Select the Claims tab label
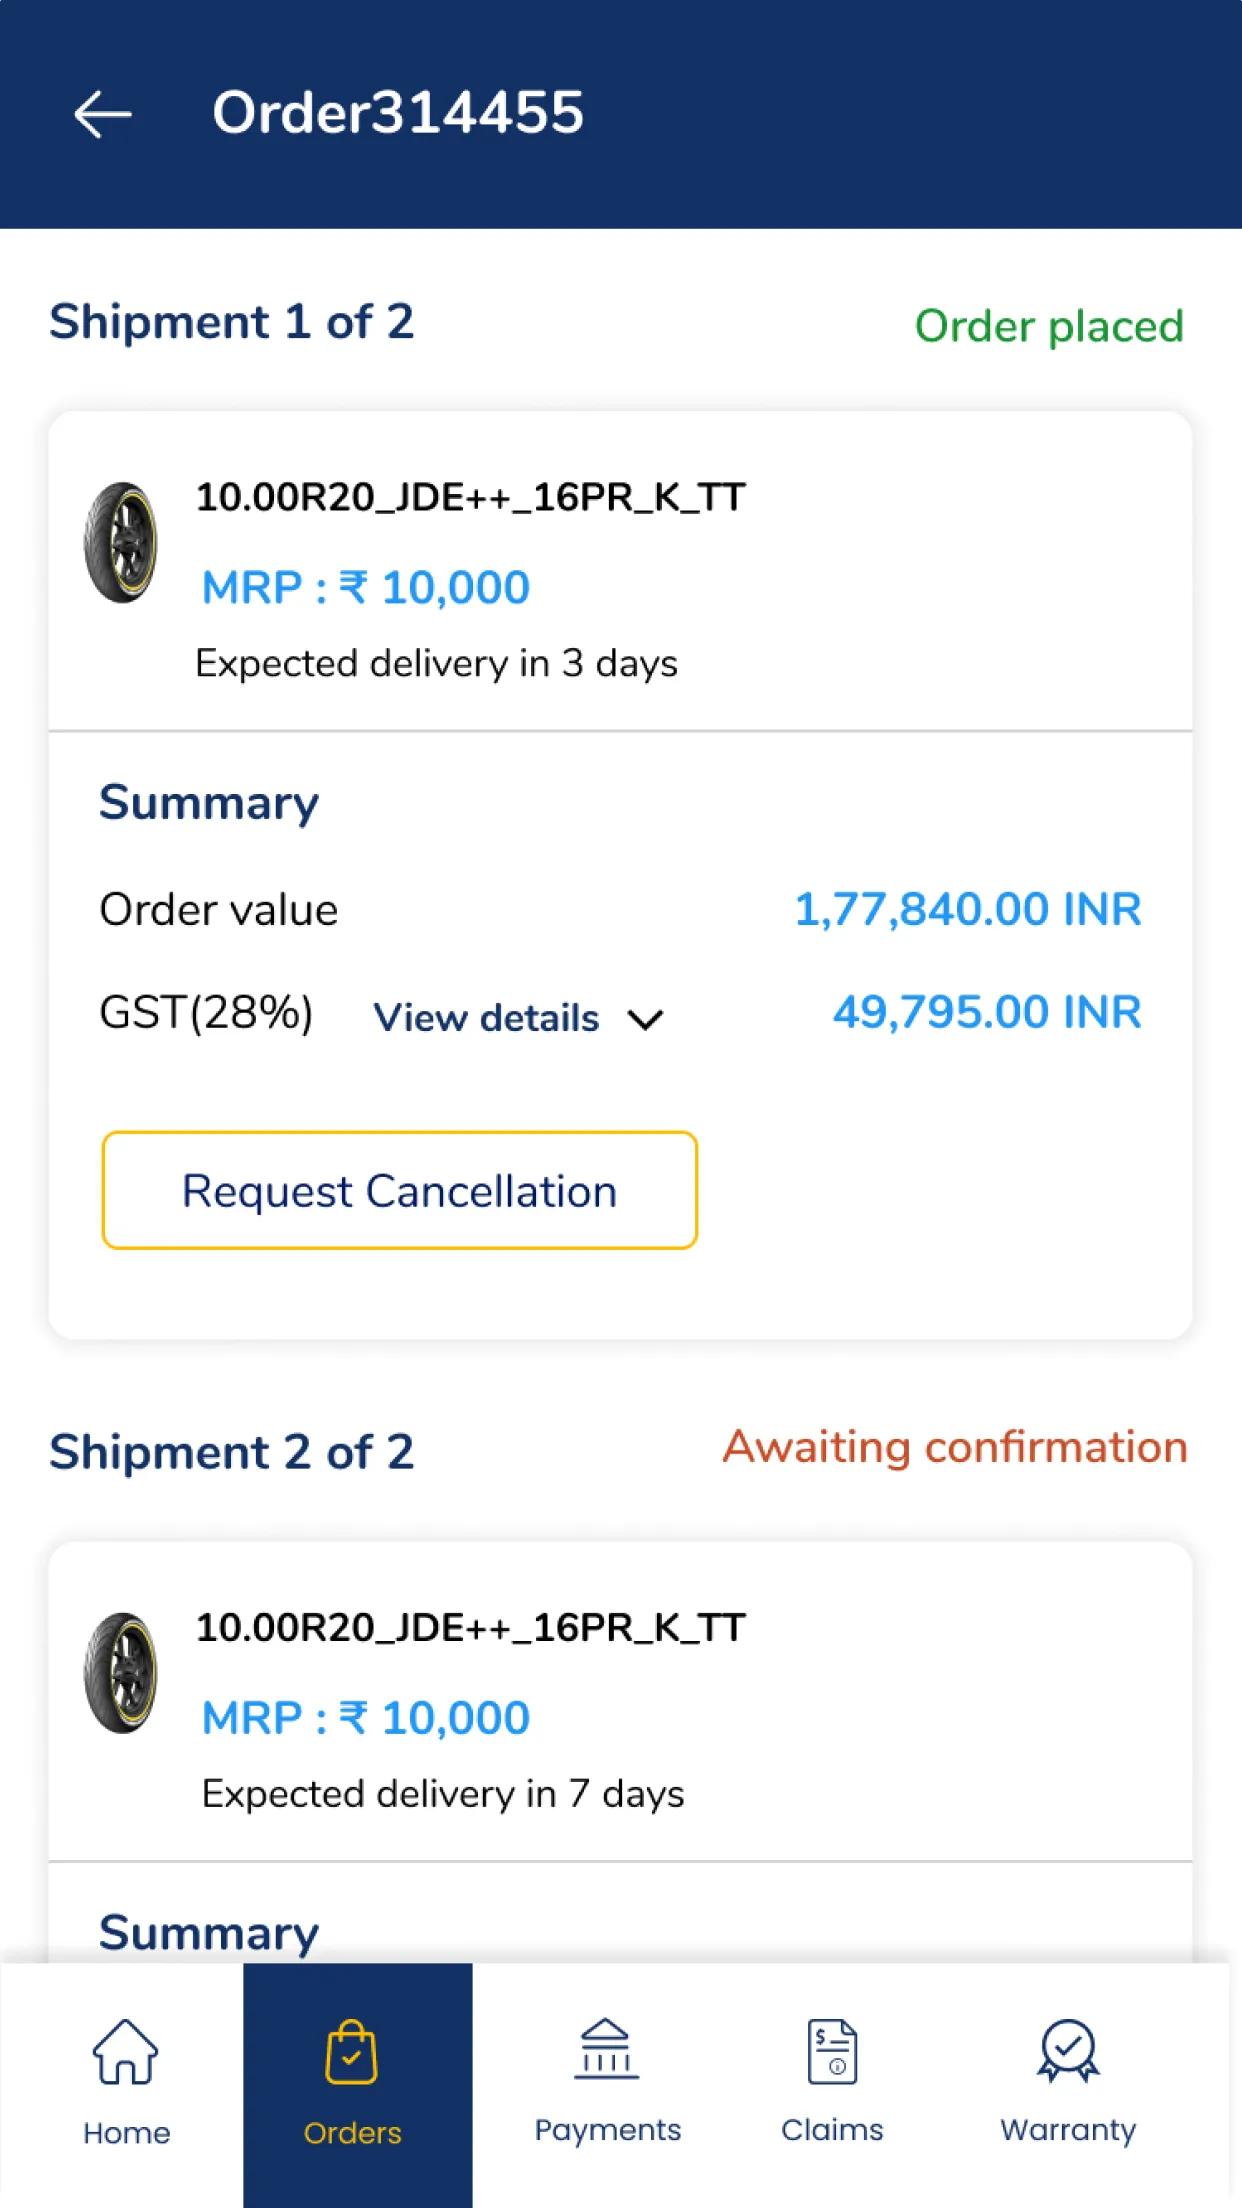 coord(832,2130)
